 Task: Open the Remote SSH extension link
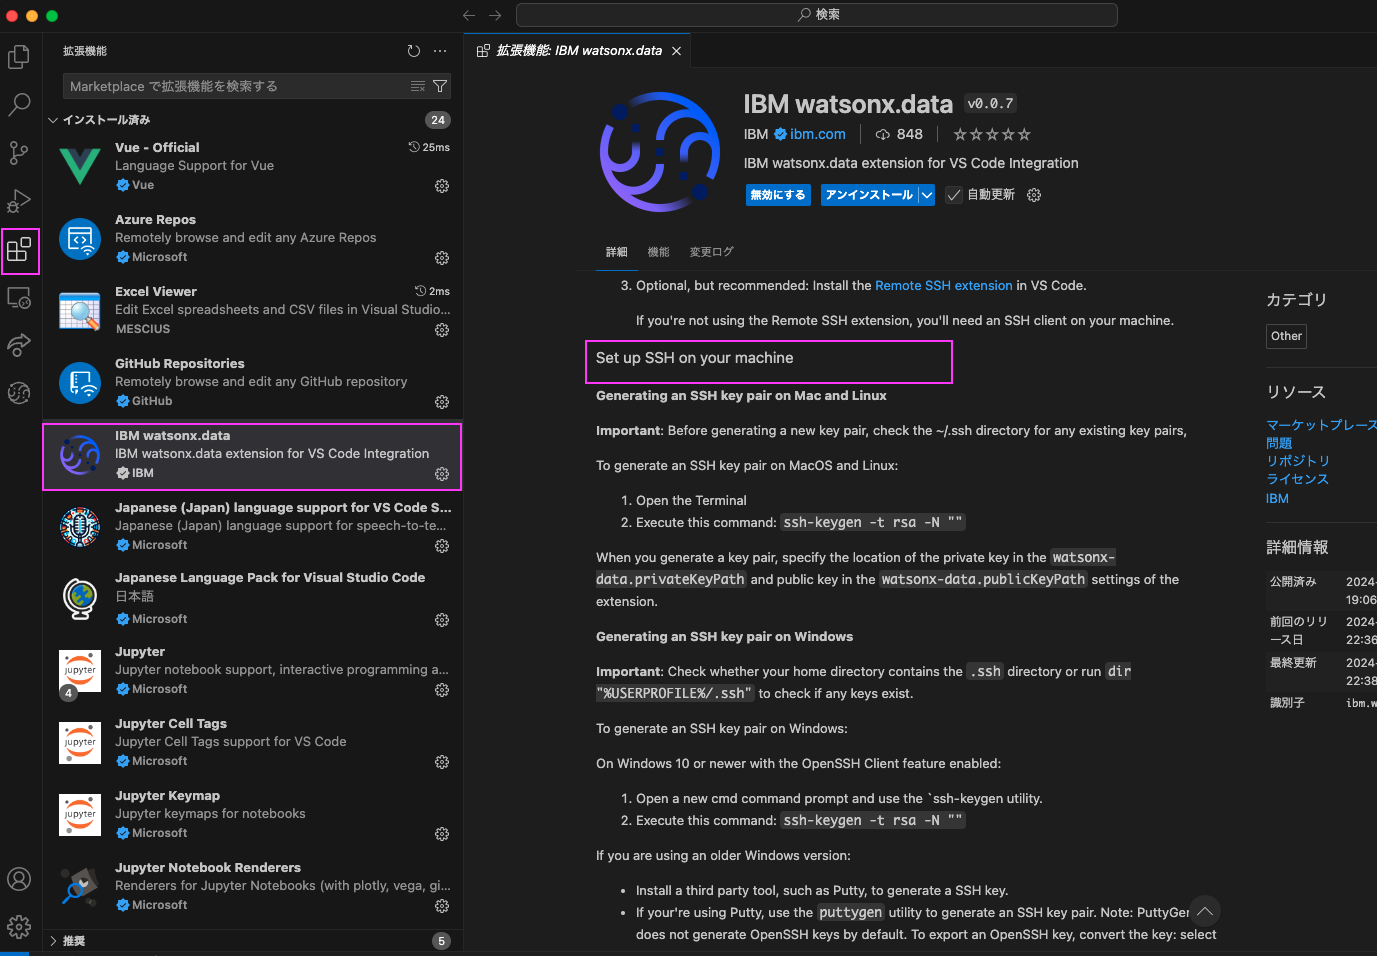pos(944,285)
